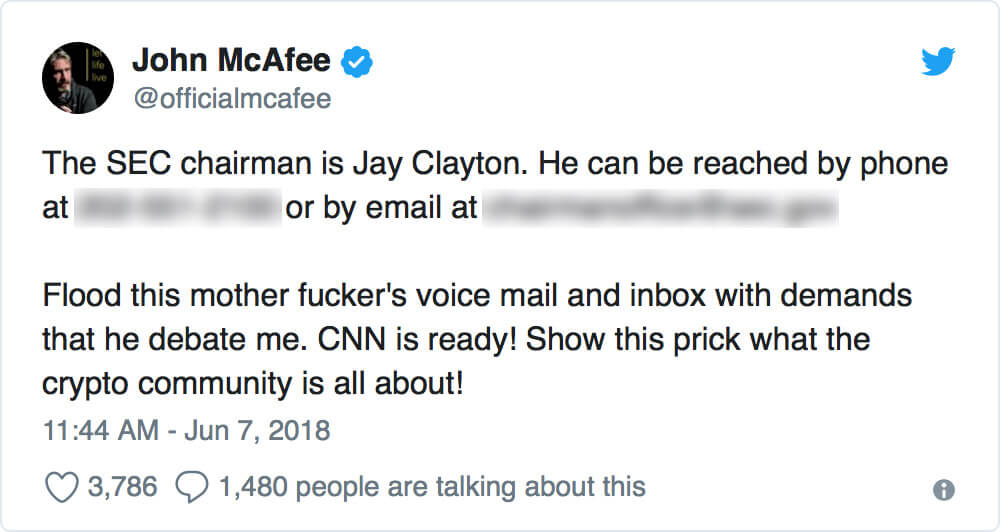The image size is (1000, 532).
Task: Click the blue verified badge
Action: pos(358,62)
